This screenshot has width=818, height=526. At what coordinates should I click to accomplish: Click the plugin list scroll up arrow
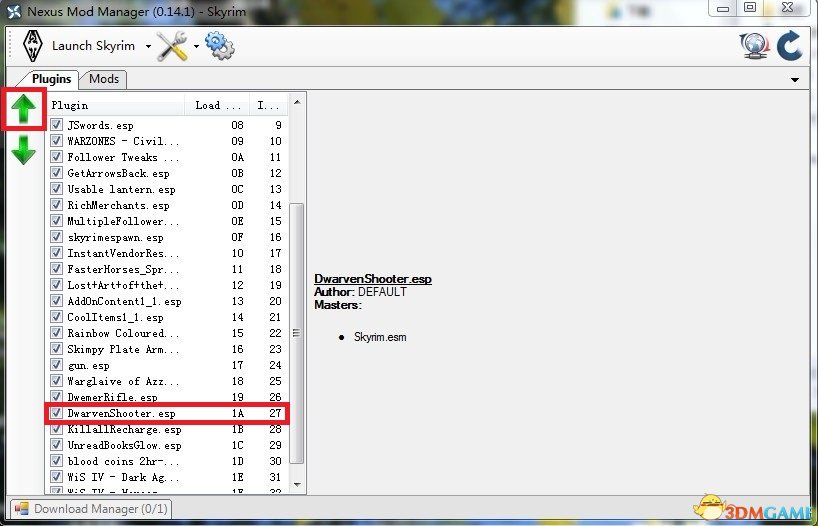[x=297, y=102]
